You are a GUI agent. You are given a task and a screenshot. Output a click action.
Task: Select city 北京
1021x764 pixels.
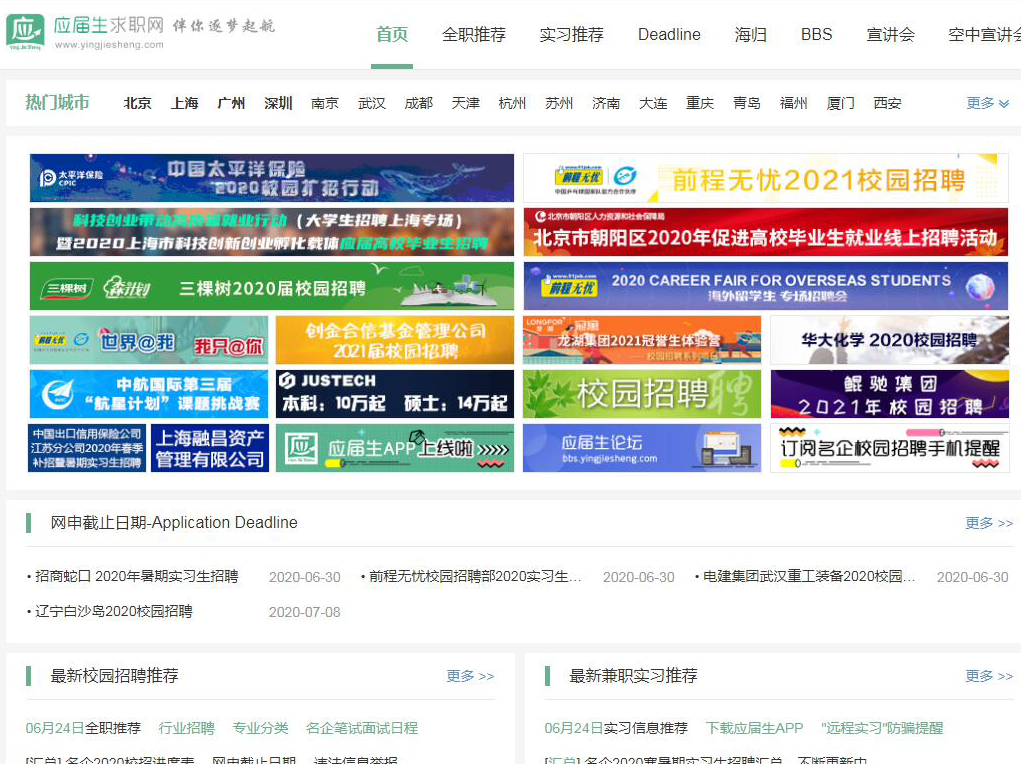[137, 103]
